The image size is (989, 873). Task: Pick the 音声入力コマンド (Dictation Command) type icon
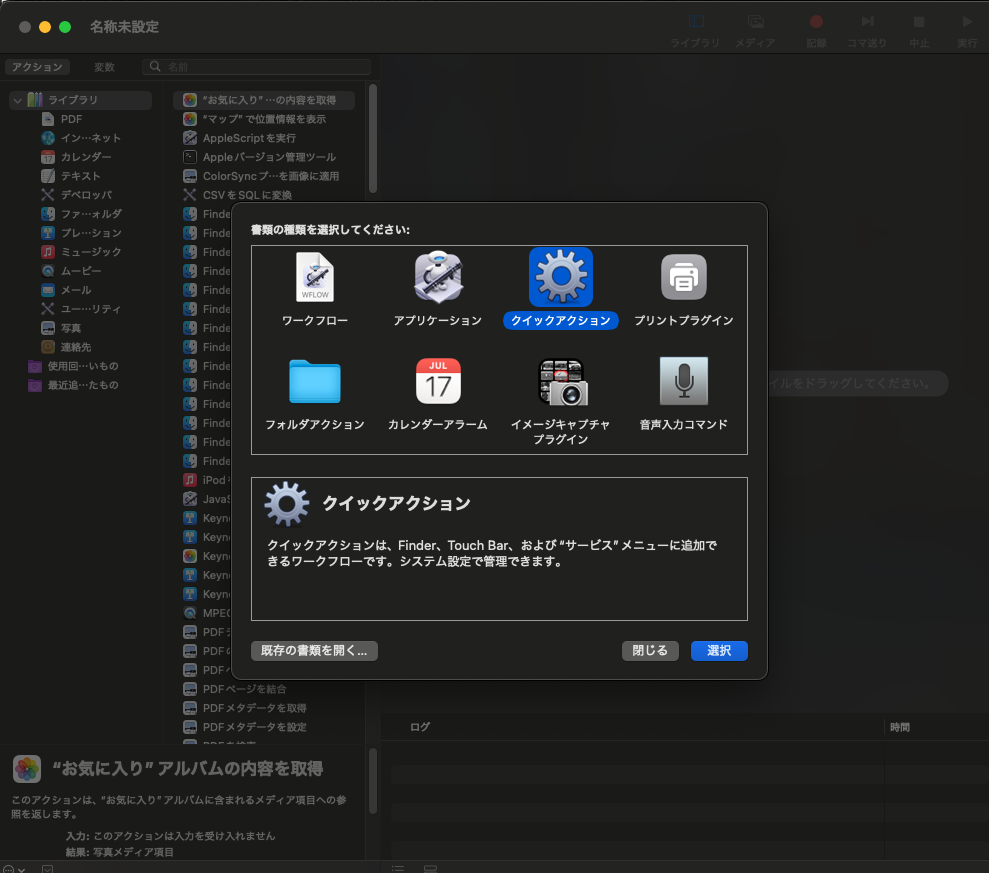(683, 381)
